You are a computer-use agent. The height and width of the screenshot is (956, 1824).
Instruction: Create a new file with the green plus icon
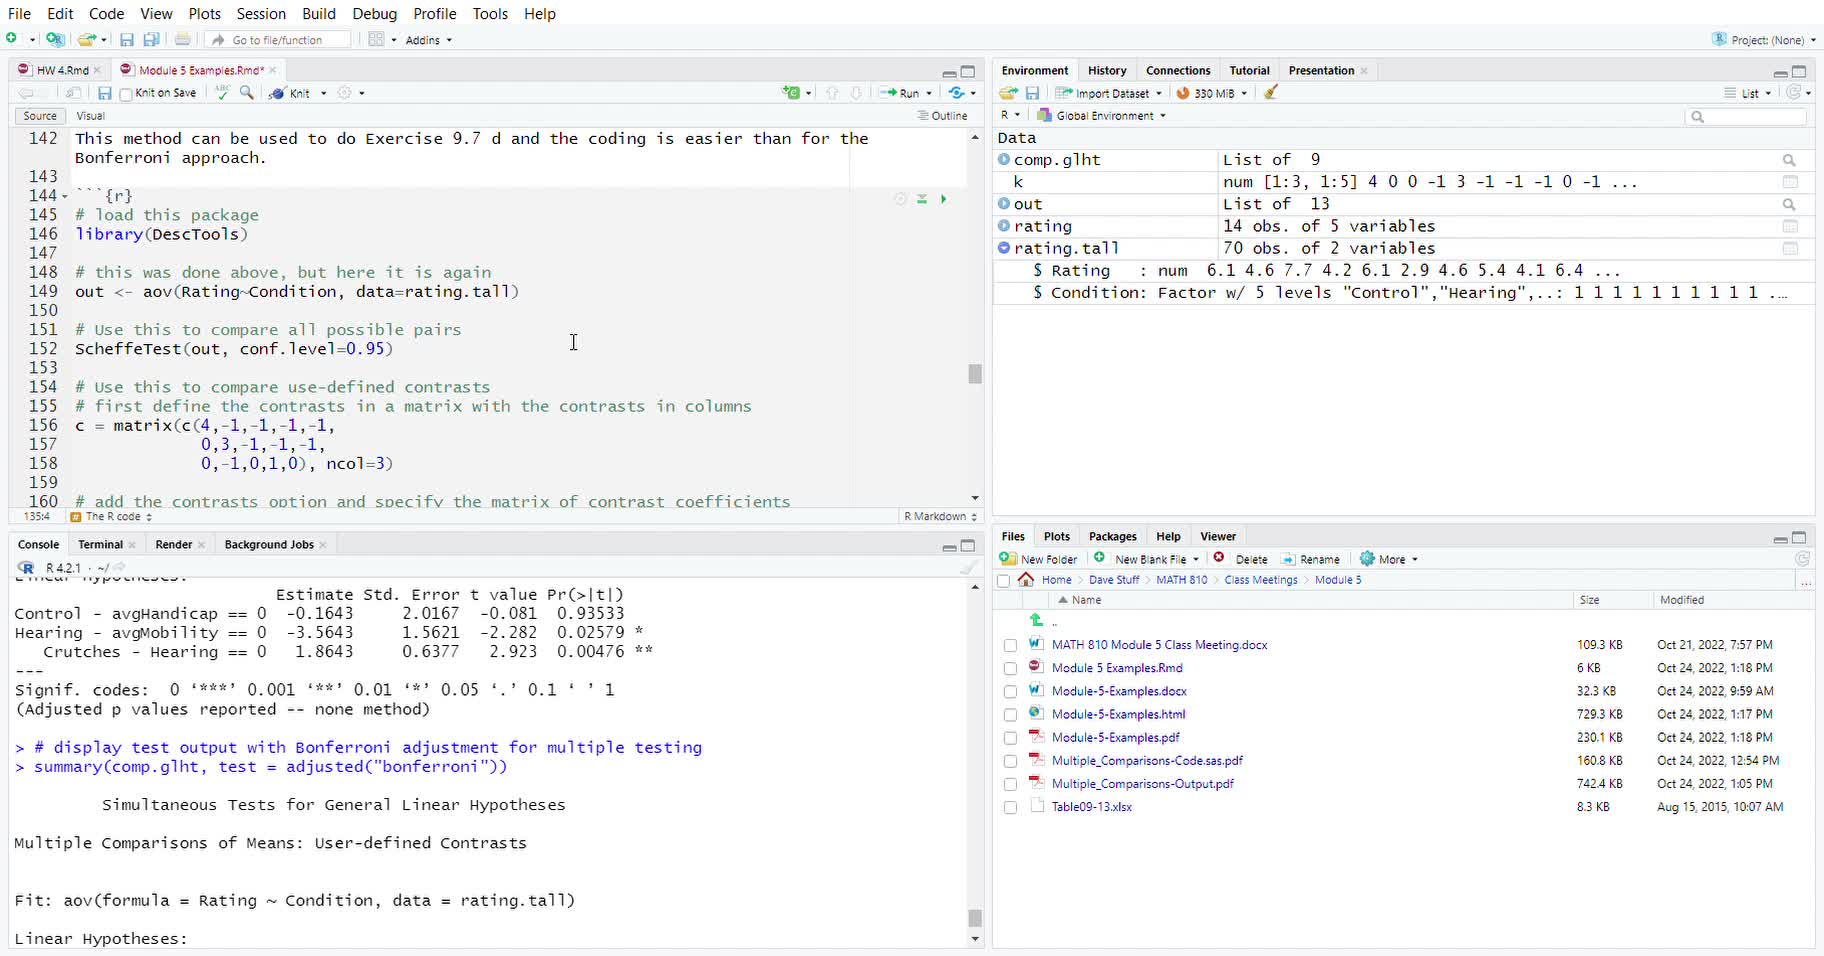pyautogui.click(x=12, y=39)
